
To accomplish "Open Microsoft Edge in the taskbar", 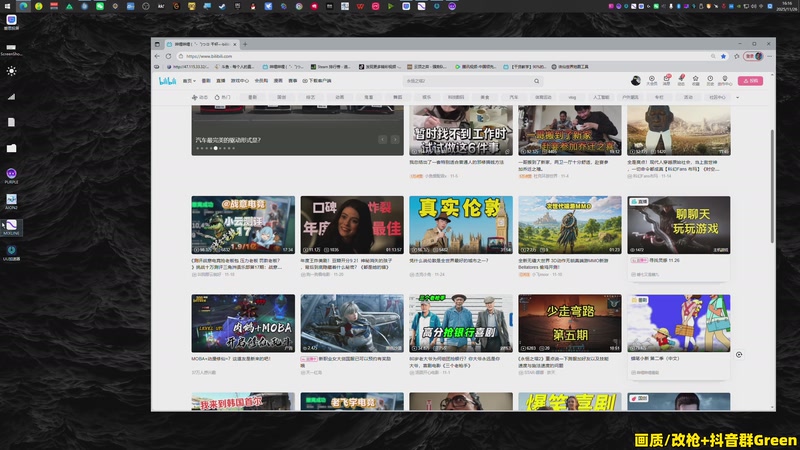I will (x=23, y=6).
